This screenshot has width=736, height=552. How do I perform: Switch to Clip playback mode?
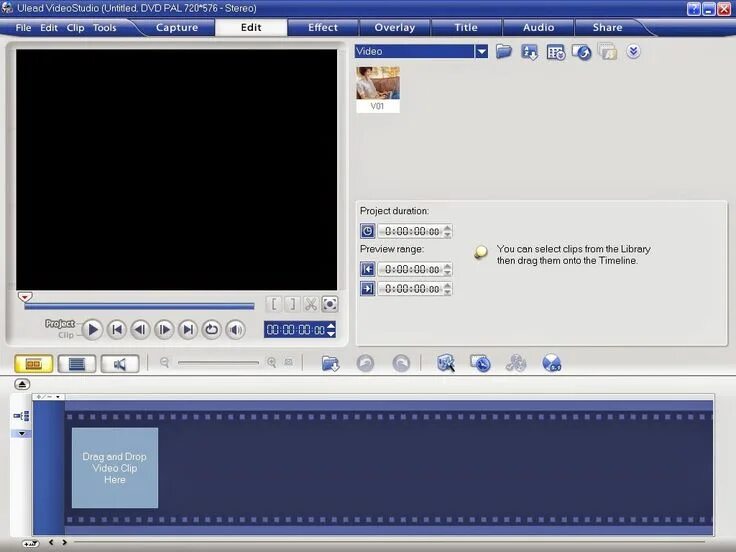pos(66,335)
